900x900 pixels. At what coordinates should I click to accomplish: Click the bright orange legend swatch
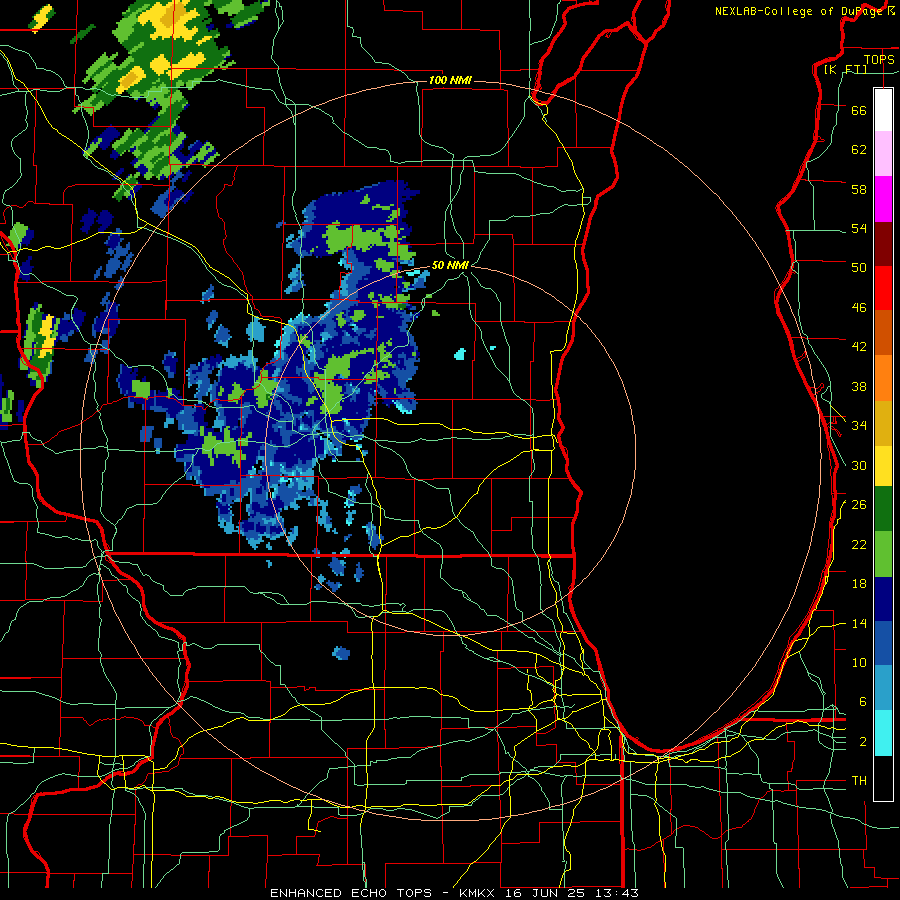click(x=883, y=378)
